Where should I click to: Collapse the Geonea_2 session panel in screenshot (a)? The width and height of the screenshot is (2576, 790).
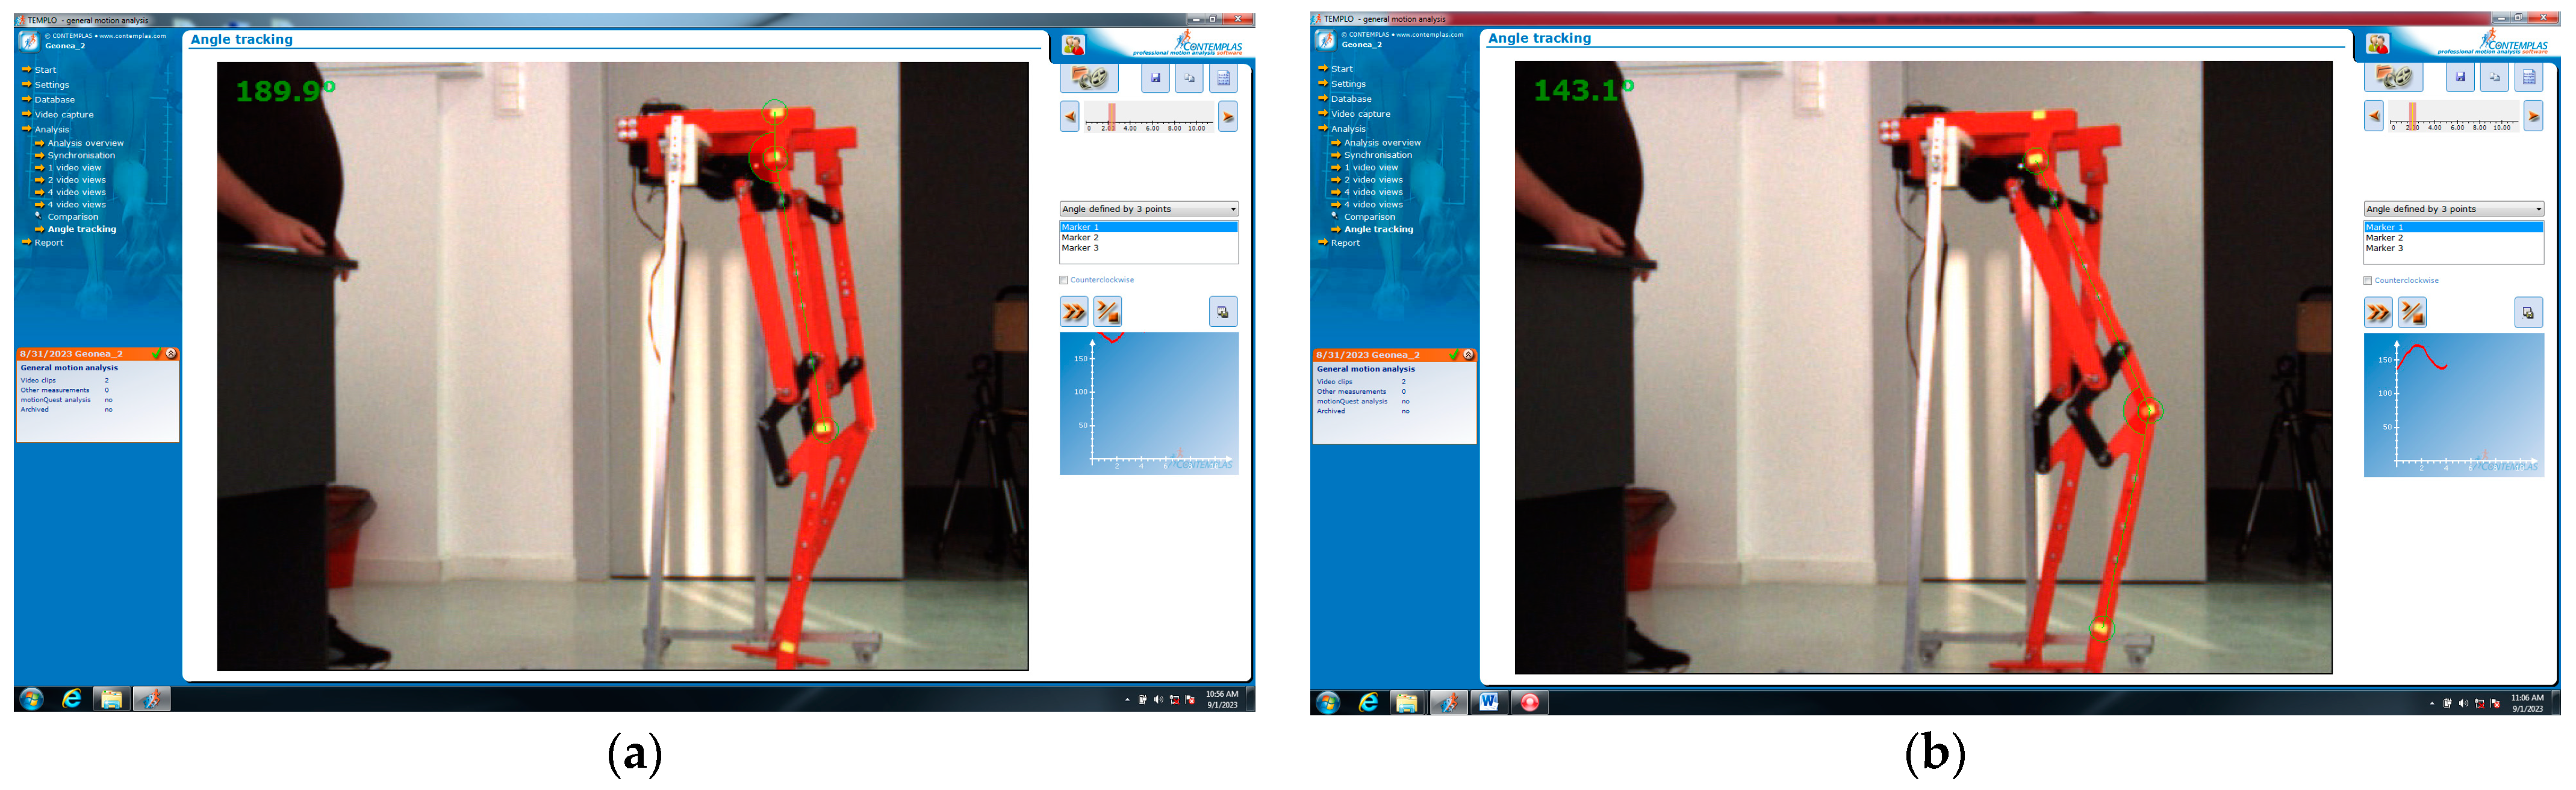171,354
